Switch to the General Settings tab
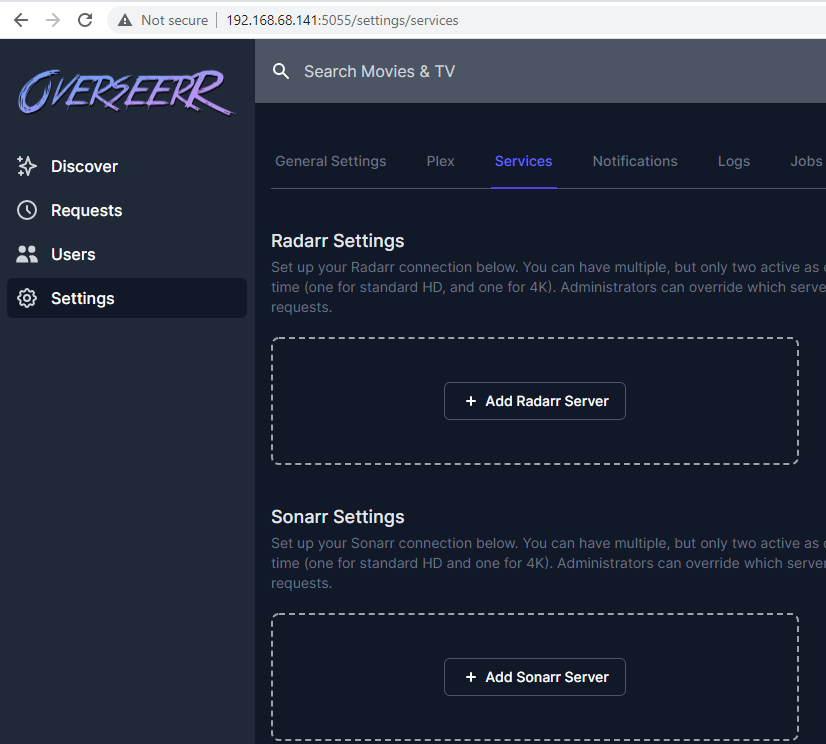Screen dimensions: 826x744 click(331, 161)
